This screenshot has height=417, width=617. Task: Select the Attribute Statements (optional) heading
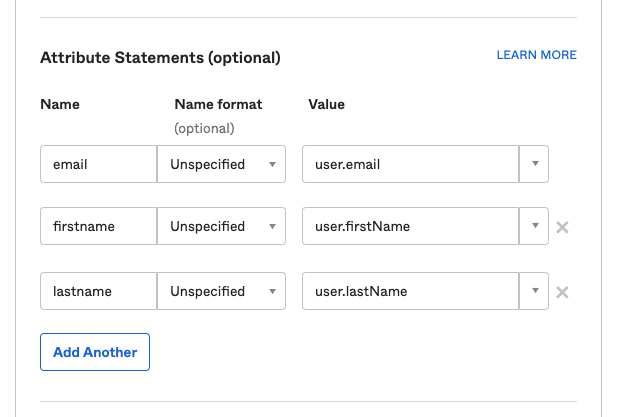(x=160, y=58)
